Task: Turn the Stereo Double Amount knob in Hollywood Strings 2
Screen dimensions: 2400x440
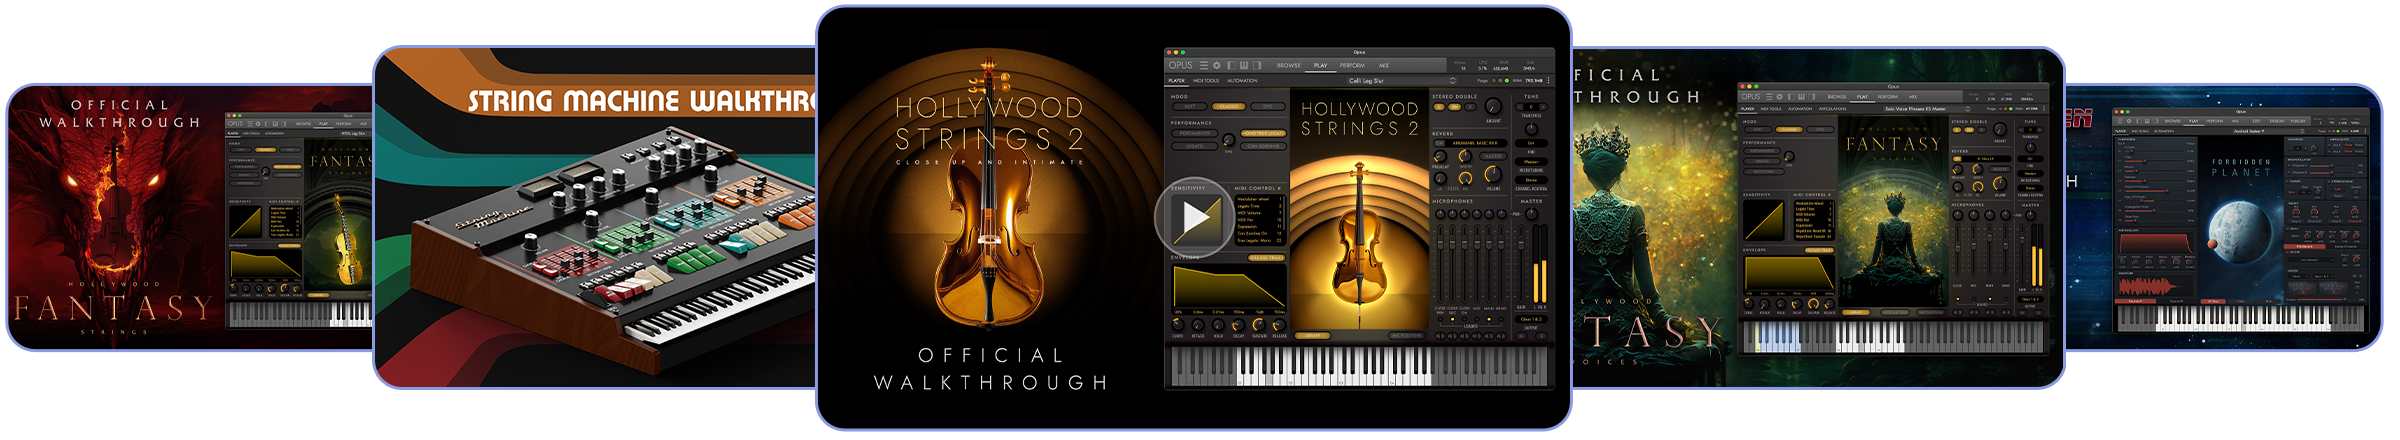Action: click(x=1493, y=107)
